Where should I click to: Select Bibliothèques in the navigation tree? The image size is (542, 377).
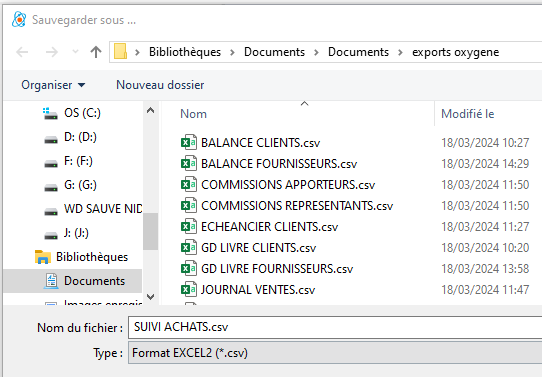point(92,257)
